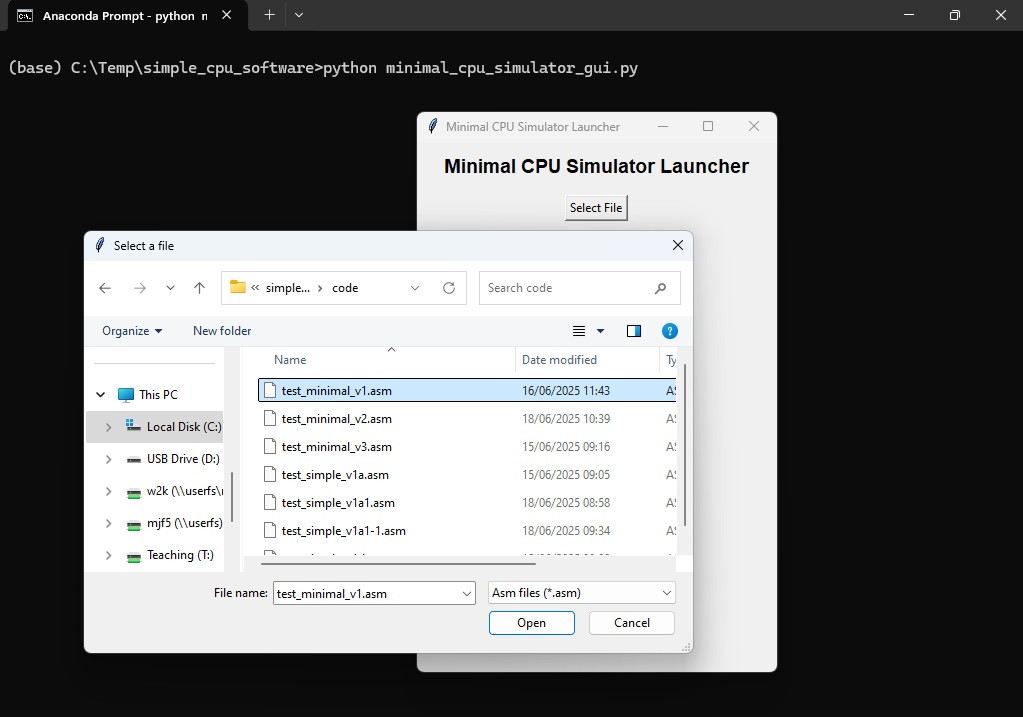
Task: Open the Asm files type filter
Action: pyautogui.click(x=582, y=593)
